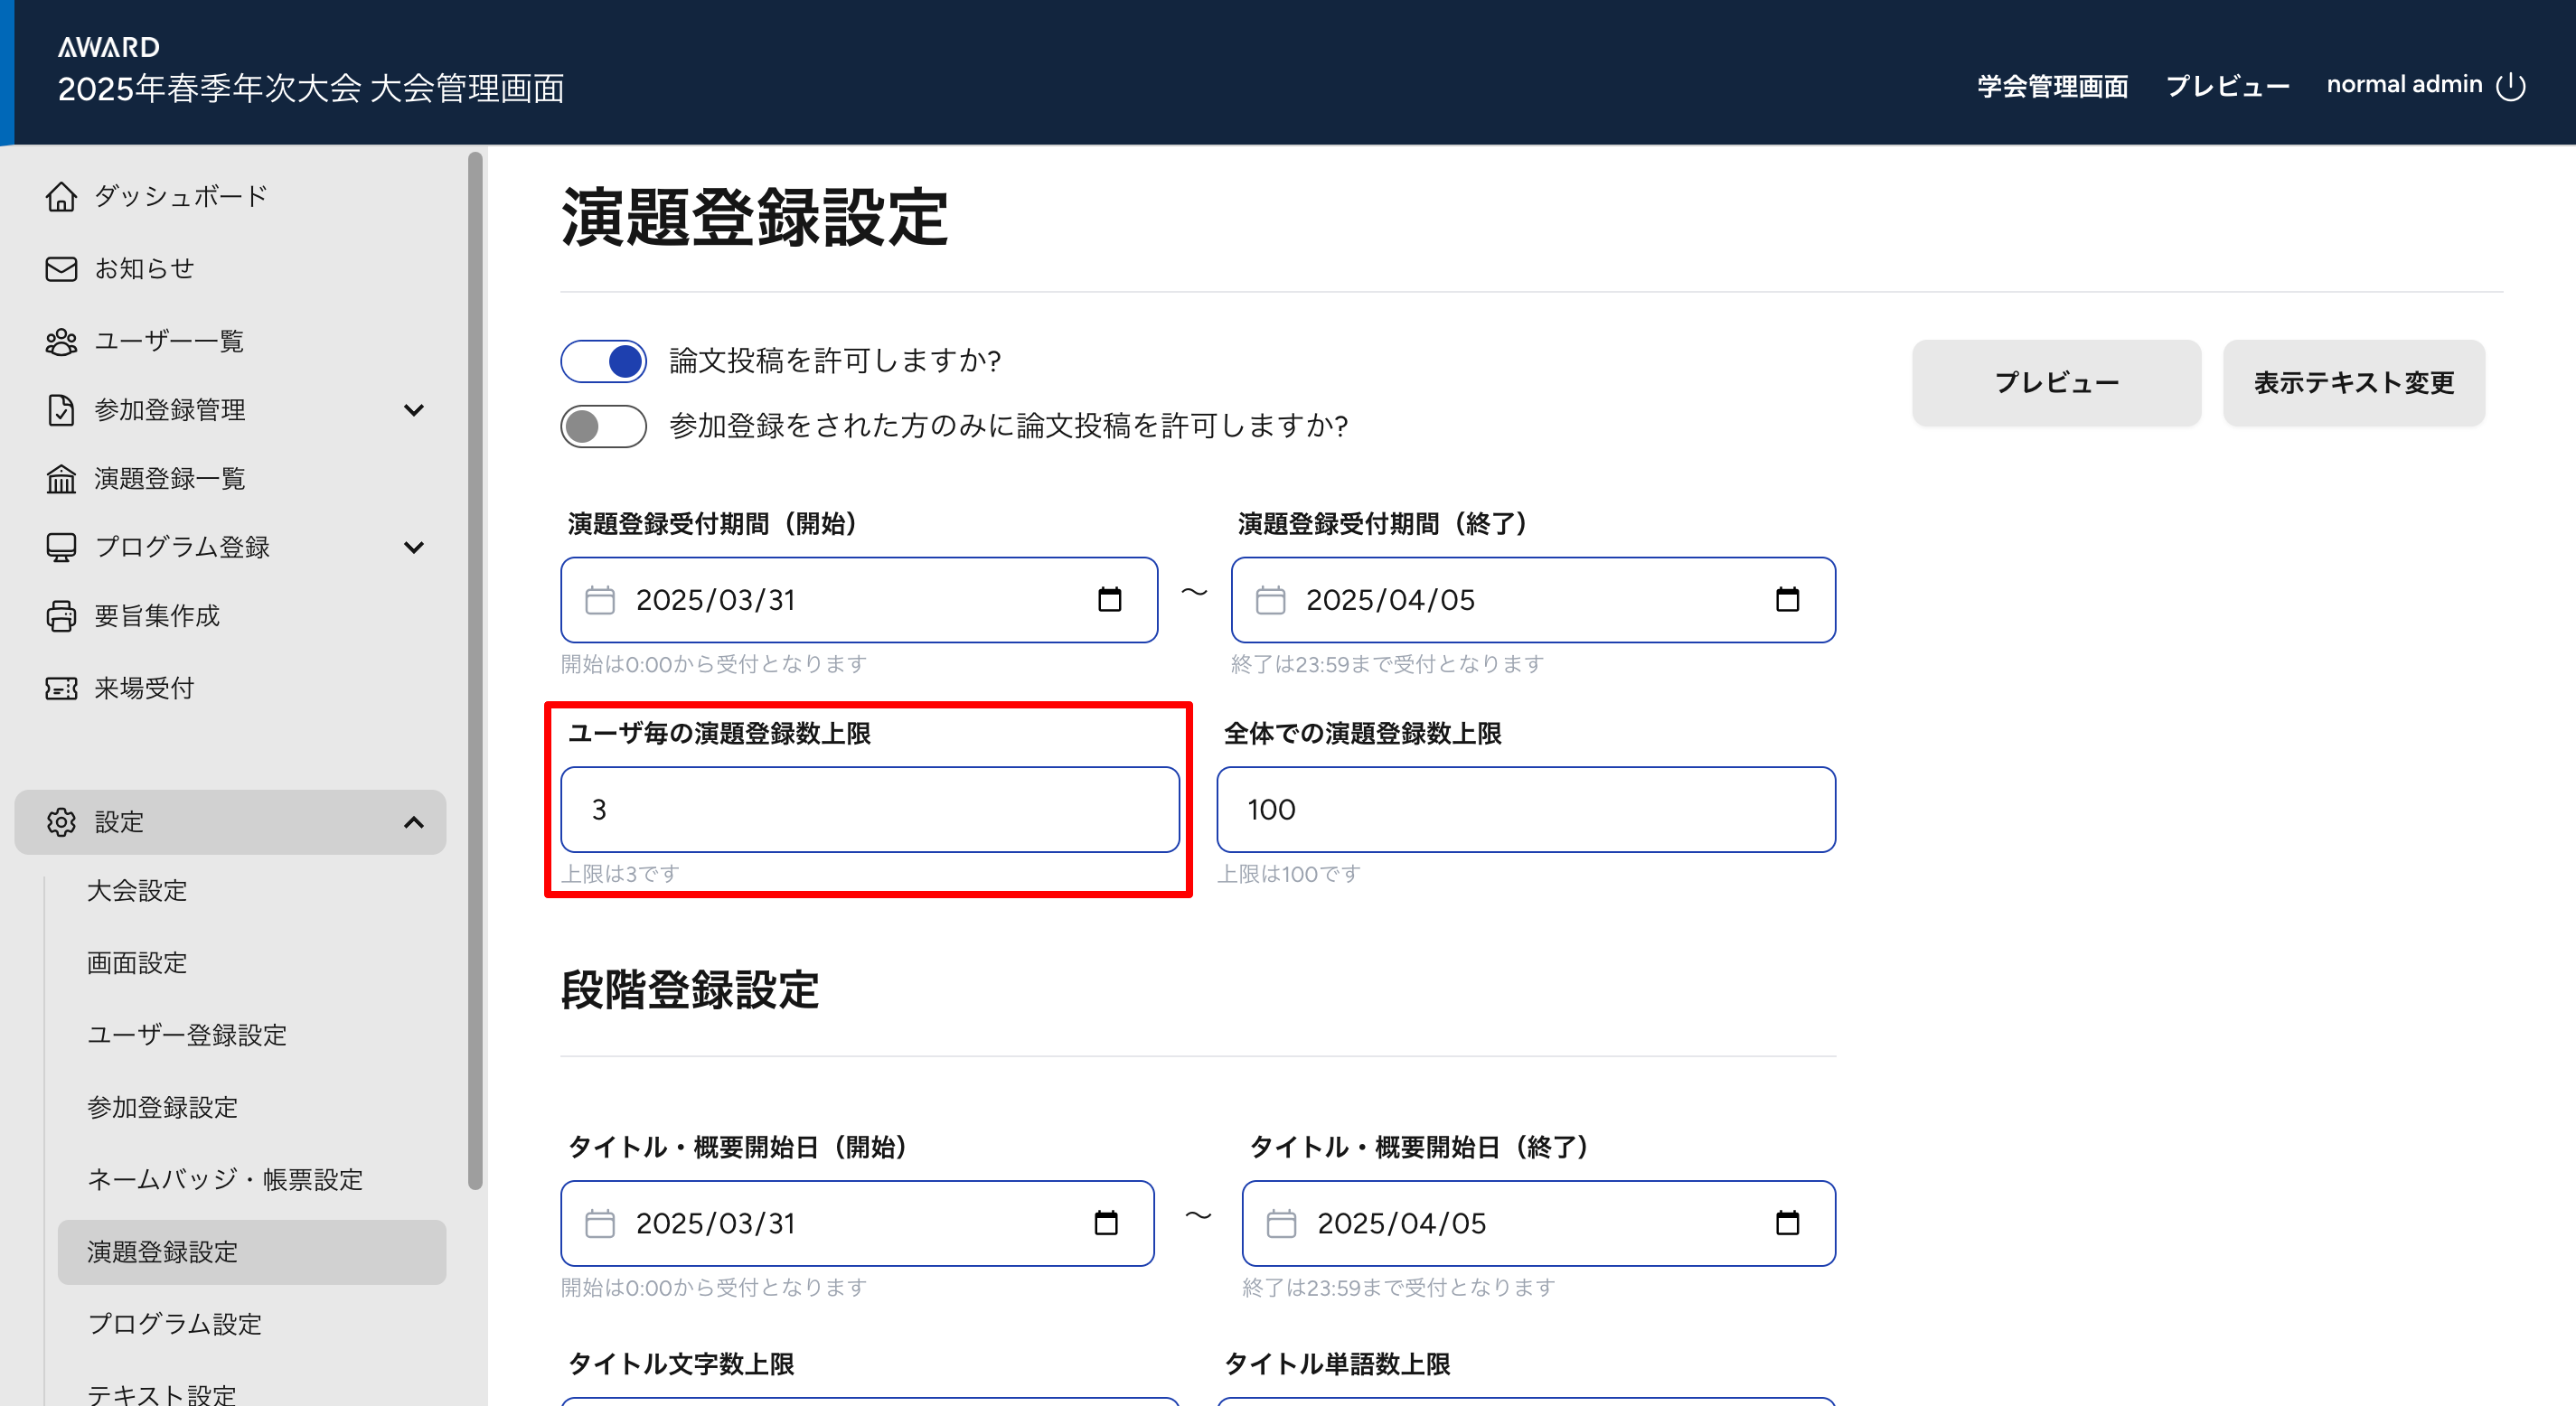
Task: Open 大会設定 in the sidebar
Action: tap(137, 891)
